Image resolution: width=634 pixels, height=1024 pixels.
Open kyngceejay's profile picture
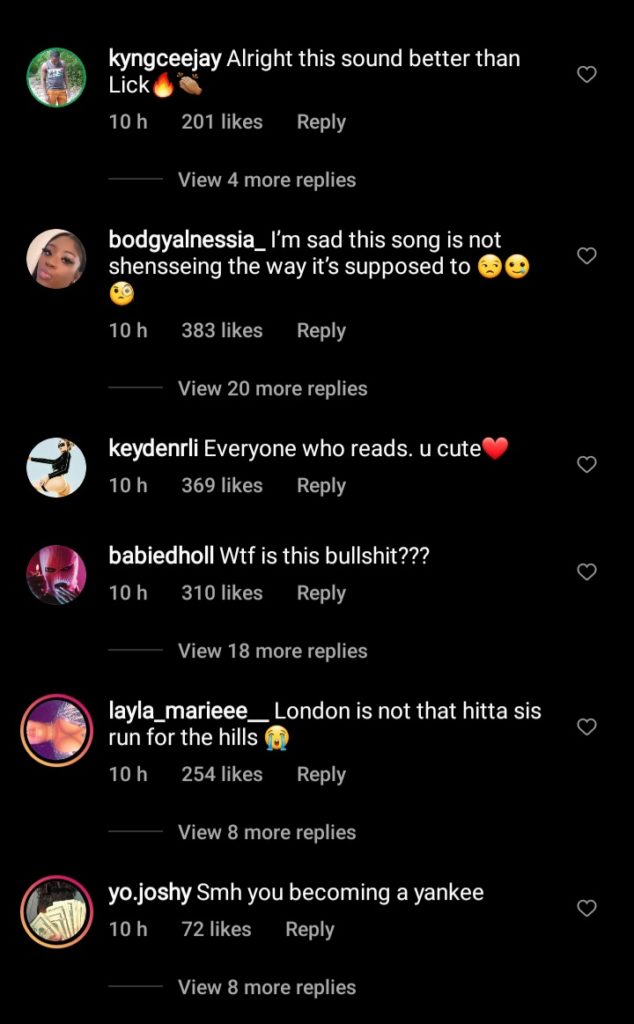pos(56,77)
